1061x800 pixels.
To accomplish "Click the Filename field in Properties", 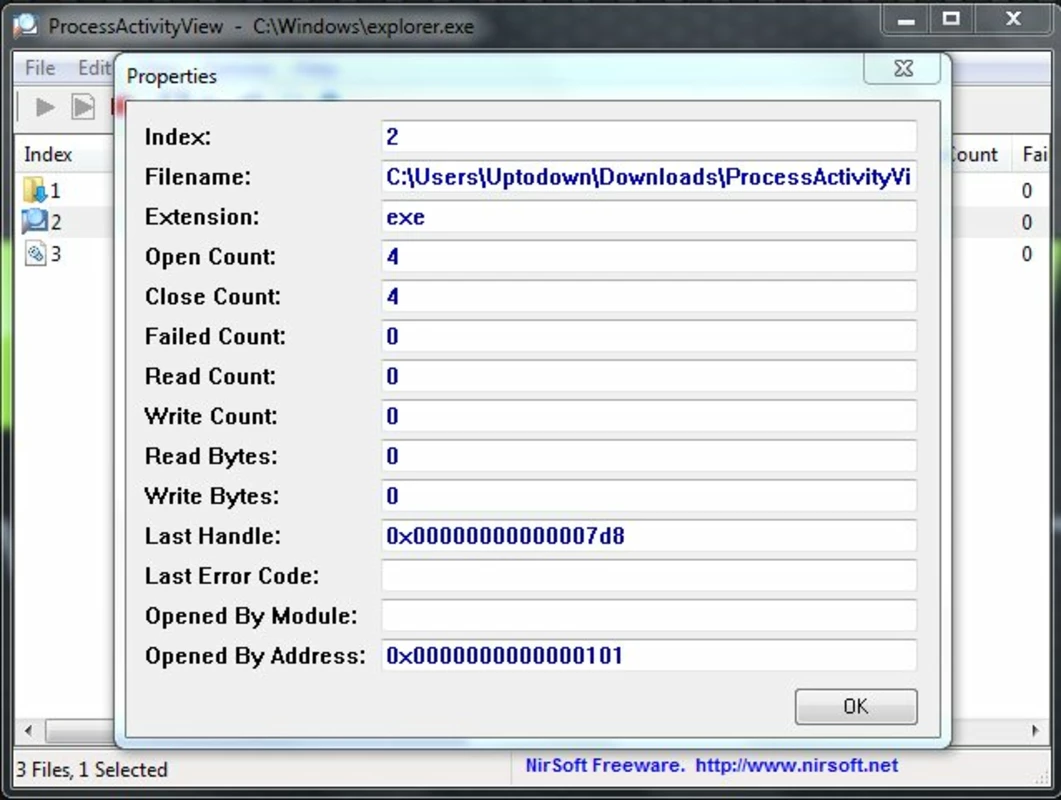I will [649, 177].
